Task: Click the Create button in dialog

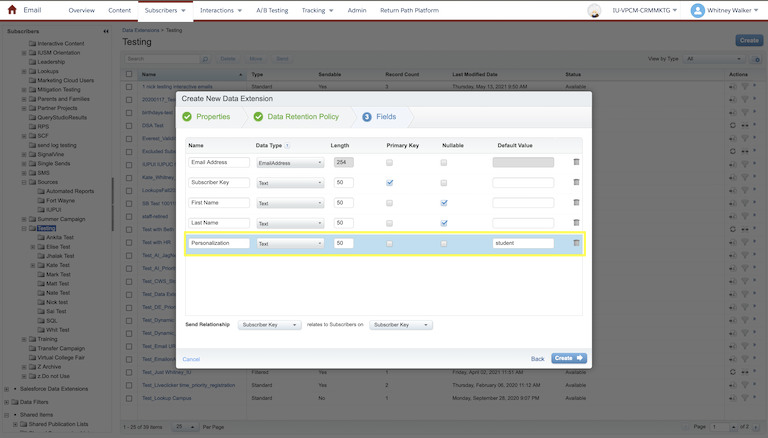Action: point(569,358)
